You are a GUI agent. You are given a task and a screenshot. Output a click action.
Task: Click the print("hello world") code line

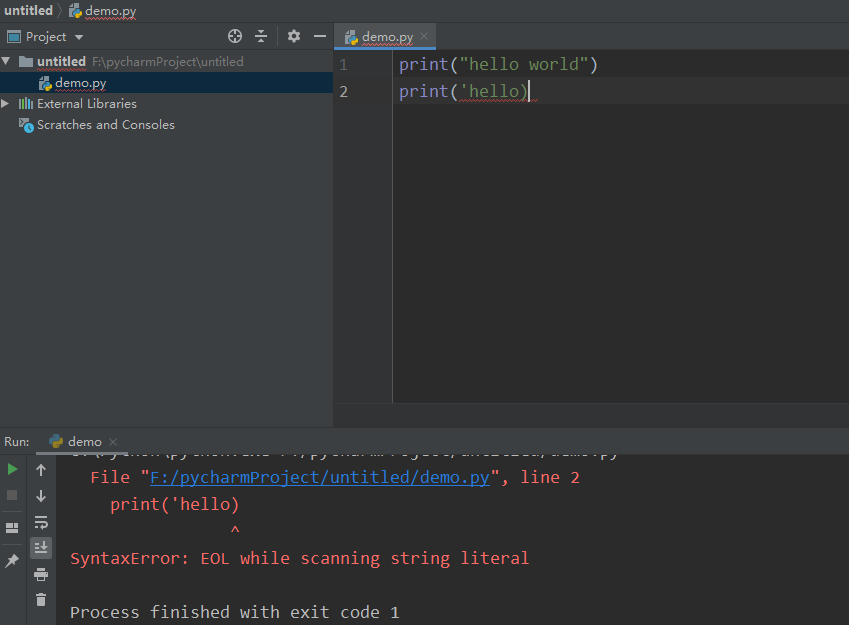498,64
